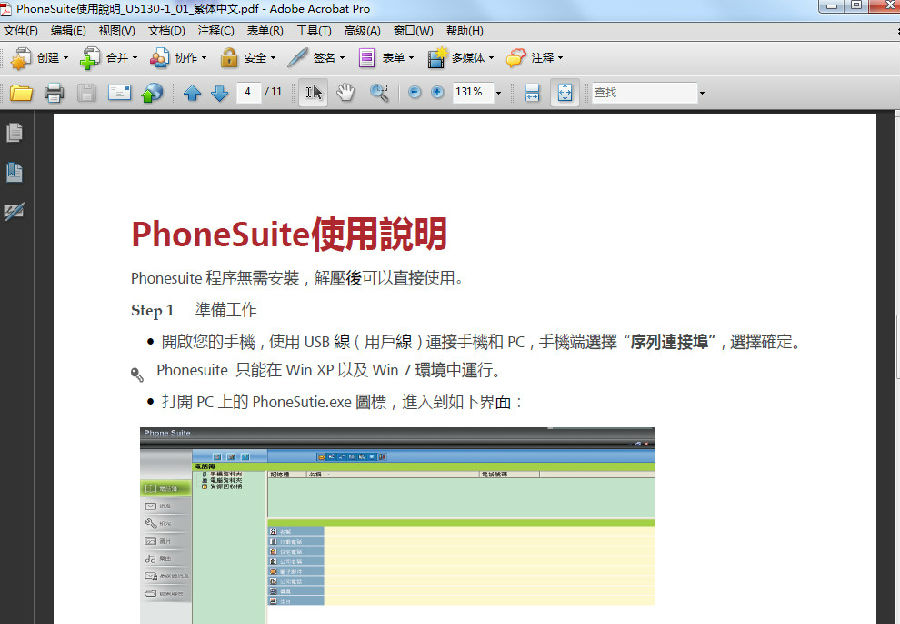Image resolution: width=900 pixels, height=624 pixels.
Task: Open the Collaborate icon
Action: [160, 58]
